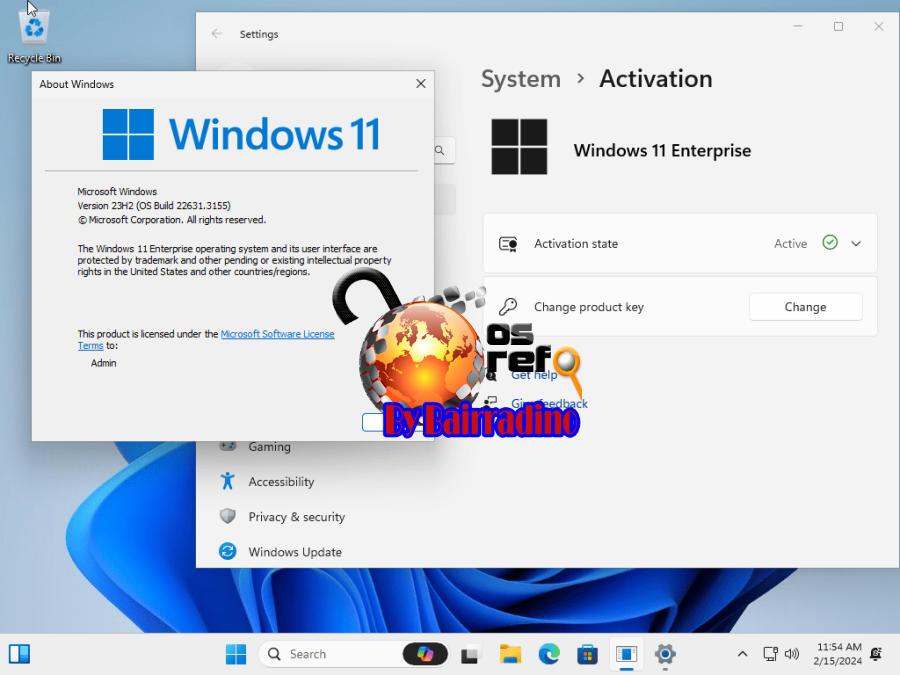Show hidden system tray icons
Viewport: 900px width, 675px height.
click(742, 654)
